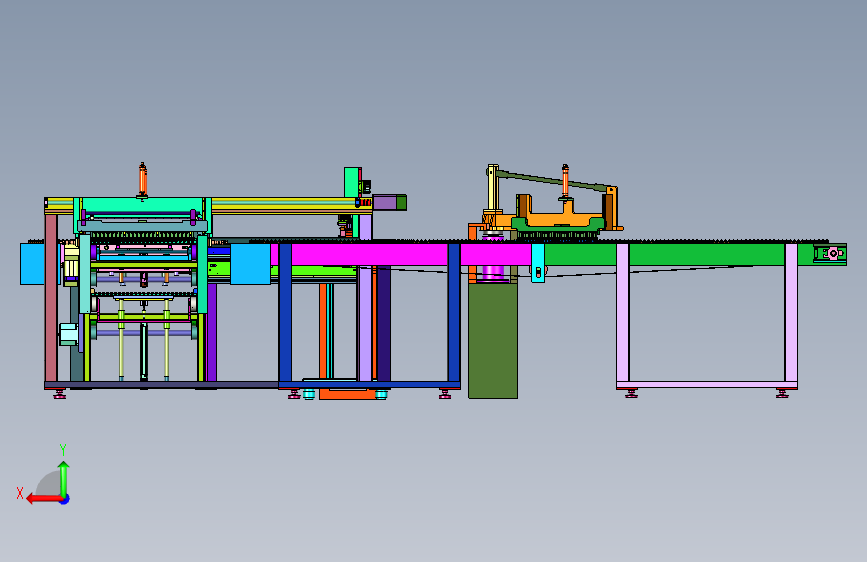Click the green Y axis arrow of the triad
Image resolution: width=867 pixels, height=562 pixels.
click(64, 478)
